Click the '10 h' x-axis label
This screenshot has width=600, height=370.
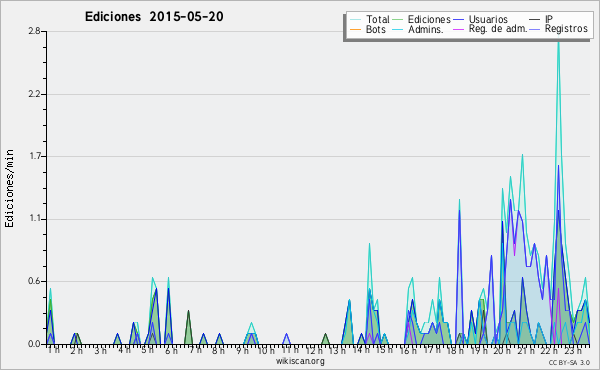coord(266,351)
